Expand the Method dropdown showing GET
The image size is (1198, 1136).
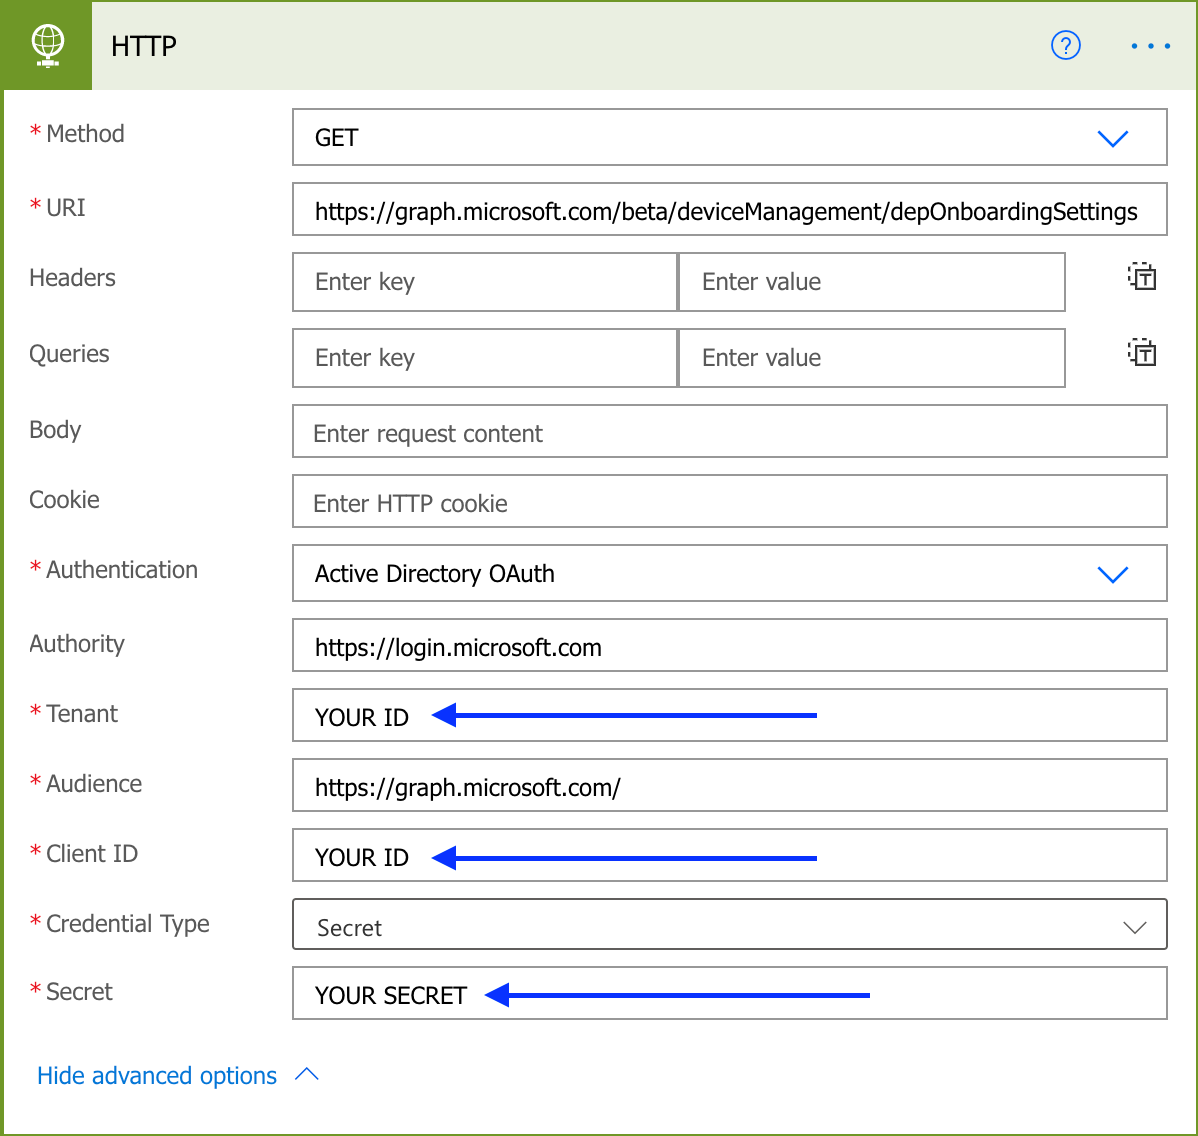pyautogui.click(x=1112, y=138)
